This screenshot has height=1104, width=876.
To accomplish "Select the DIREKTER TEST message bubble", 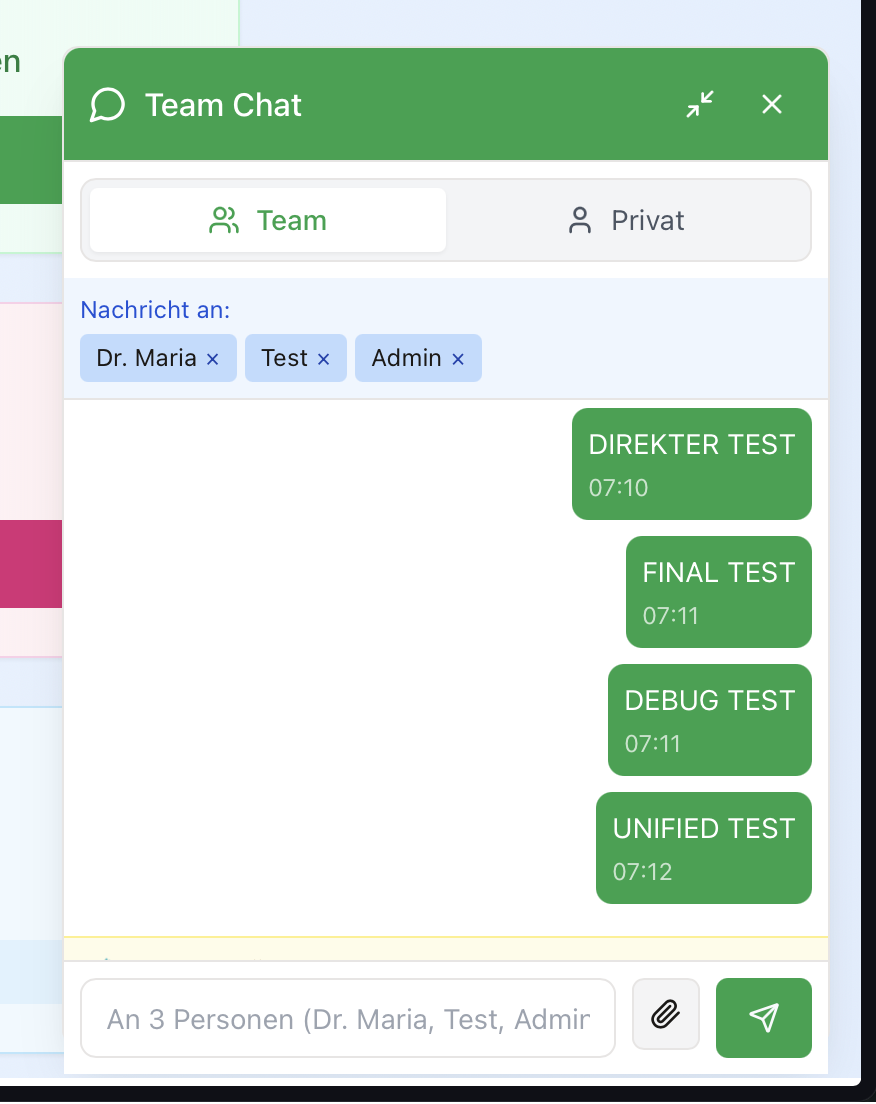I will pos(691,463).
